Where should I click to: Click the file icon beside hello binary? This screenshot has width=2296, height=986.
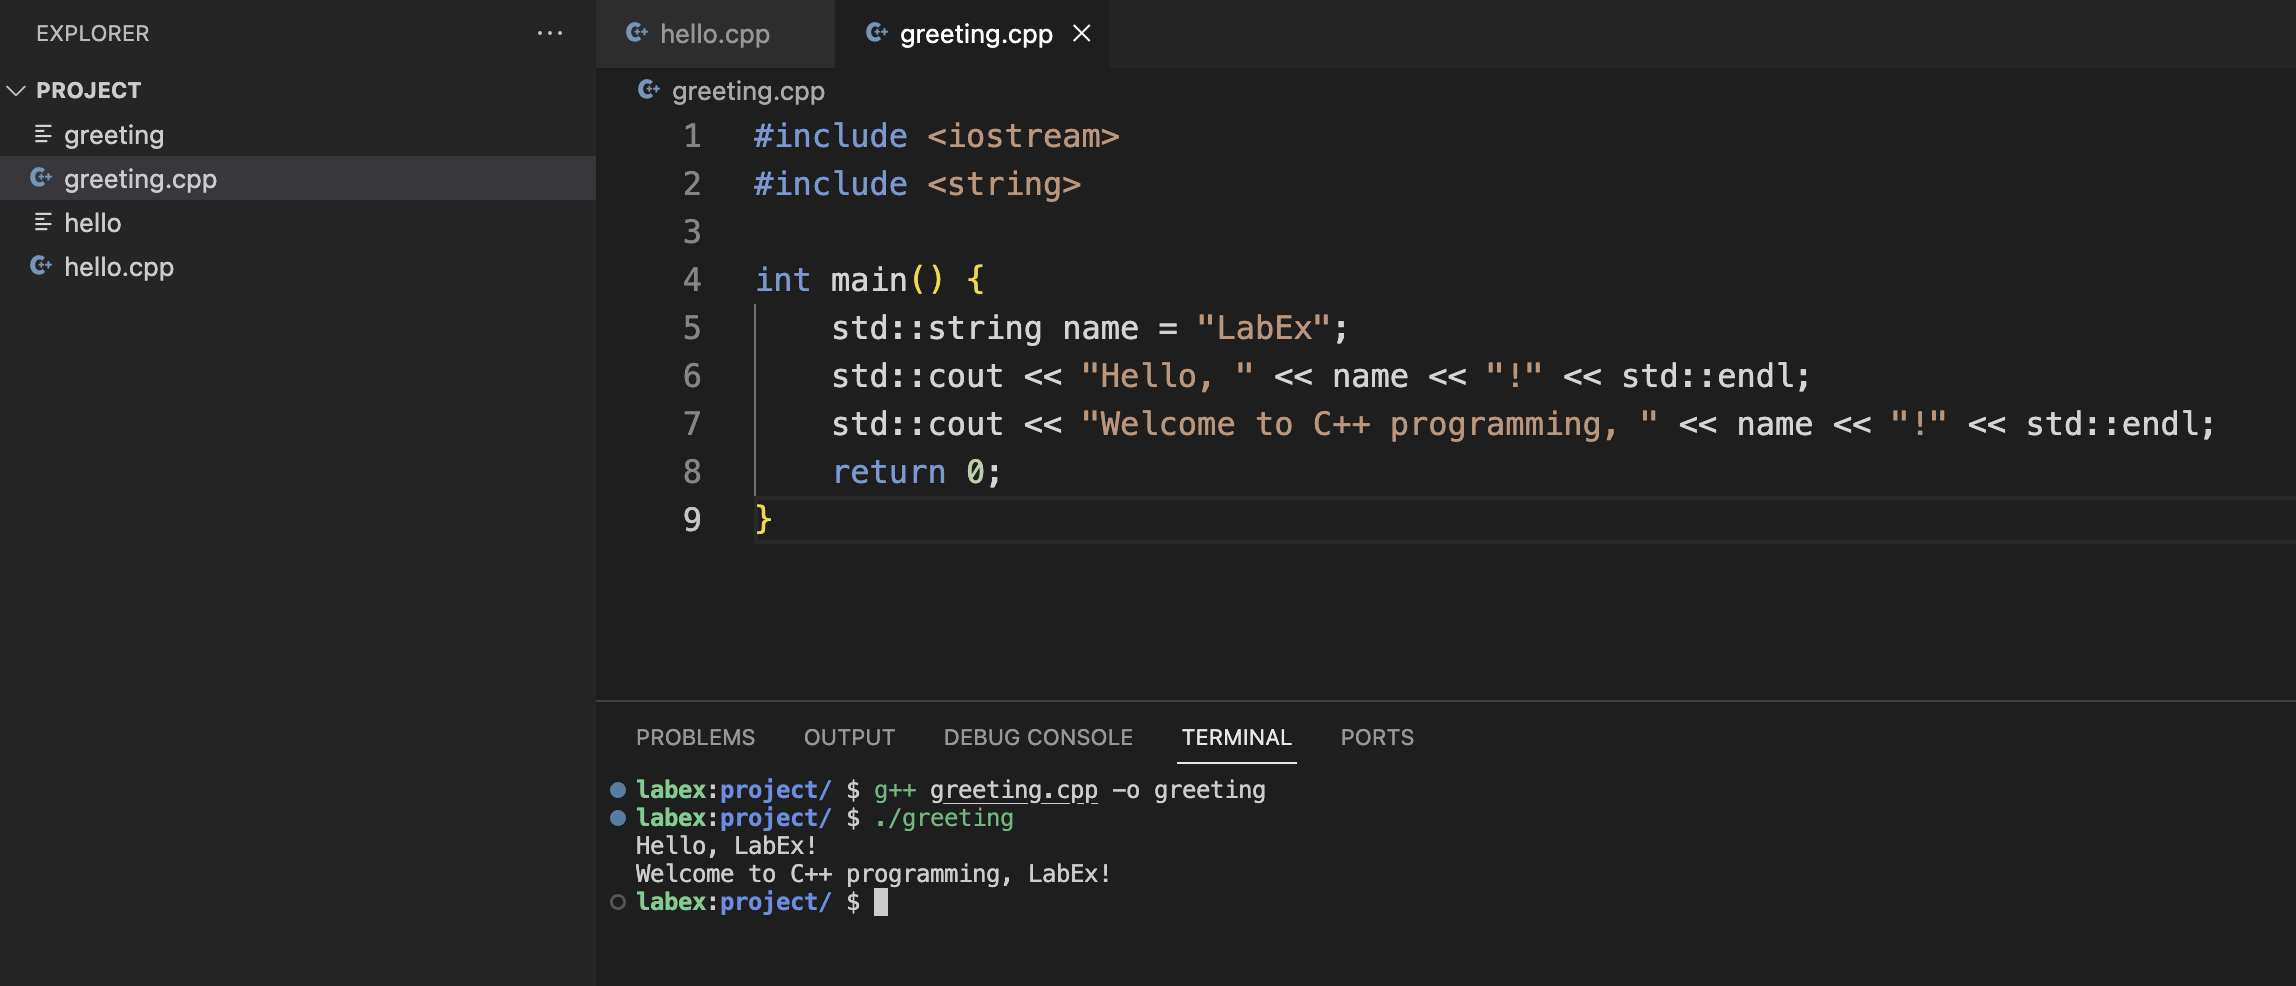43,222
